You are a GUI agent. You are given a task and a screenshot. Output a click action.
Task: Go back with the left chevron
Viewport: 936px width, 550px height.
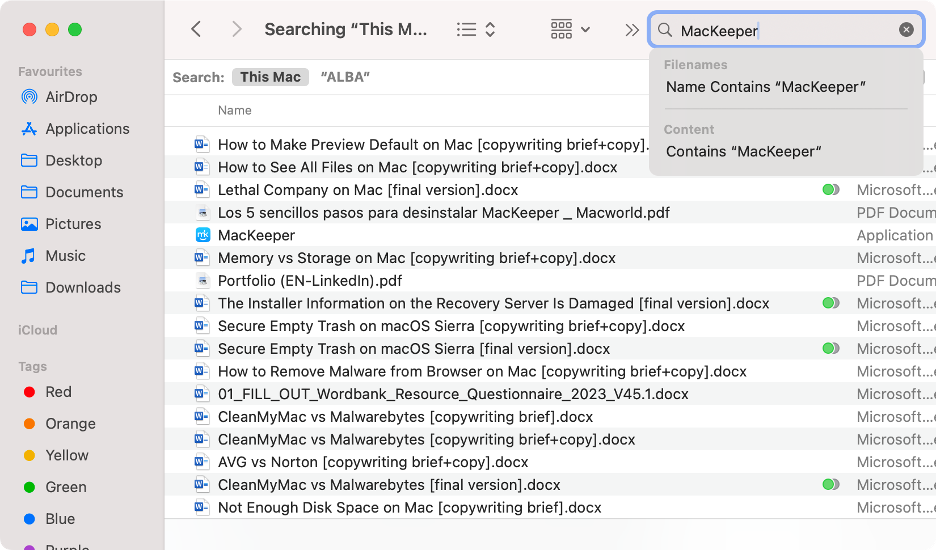(x=196, y=29)
